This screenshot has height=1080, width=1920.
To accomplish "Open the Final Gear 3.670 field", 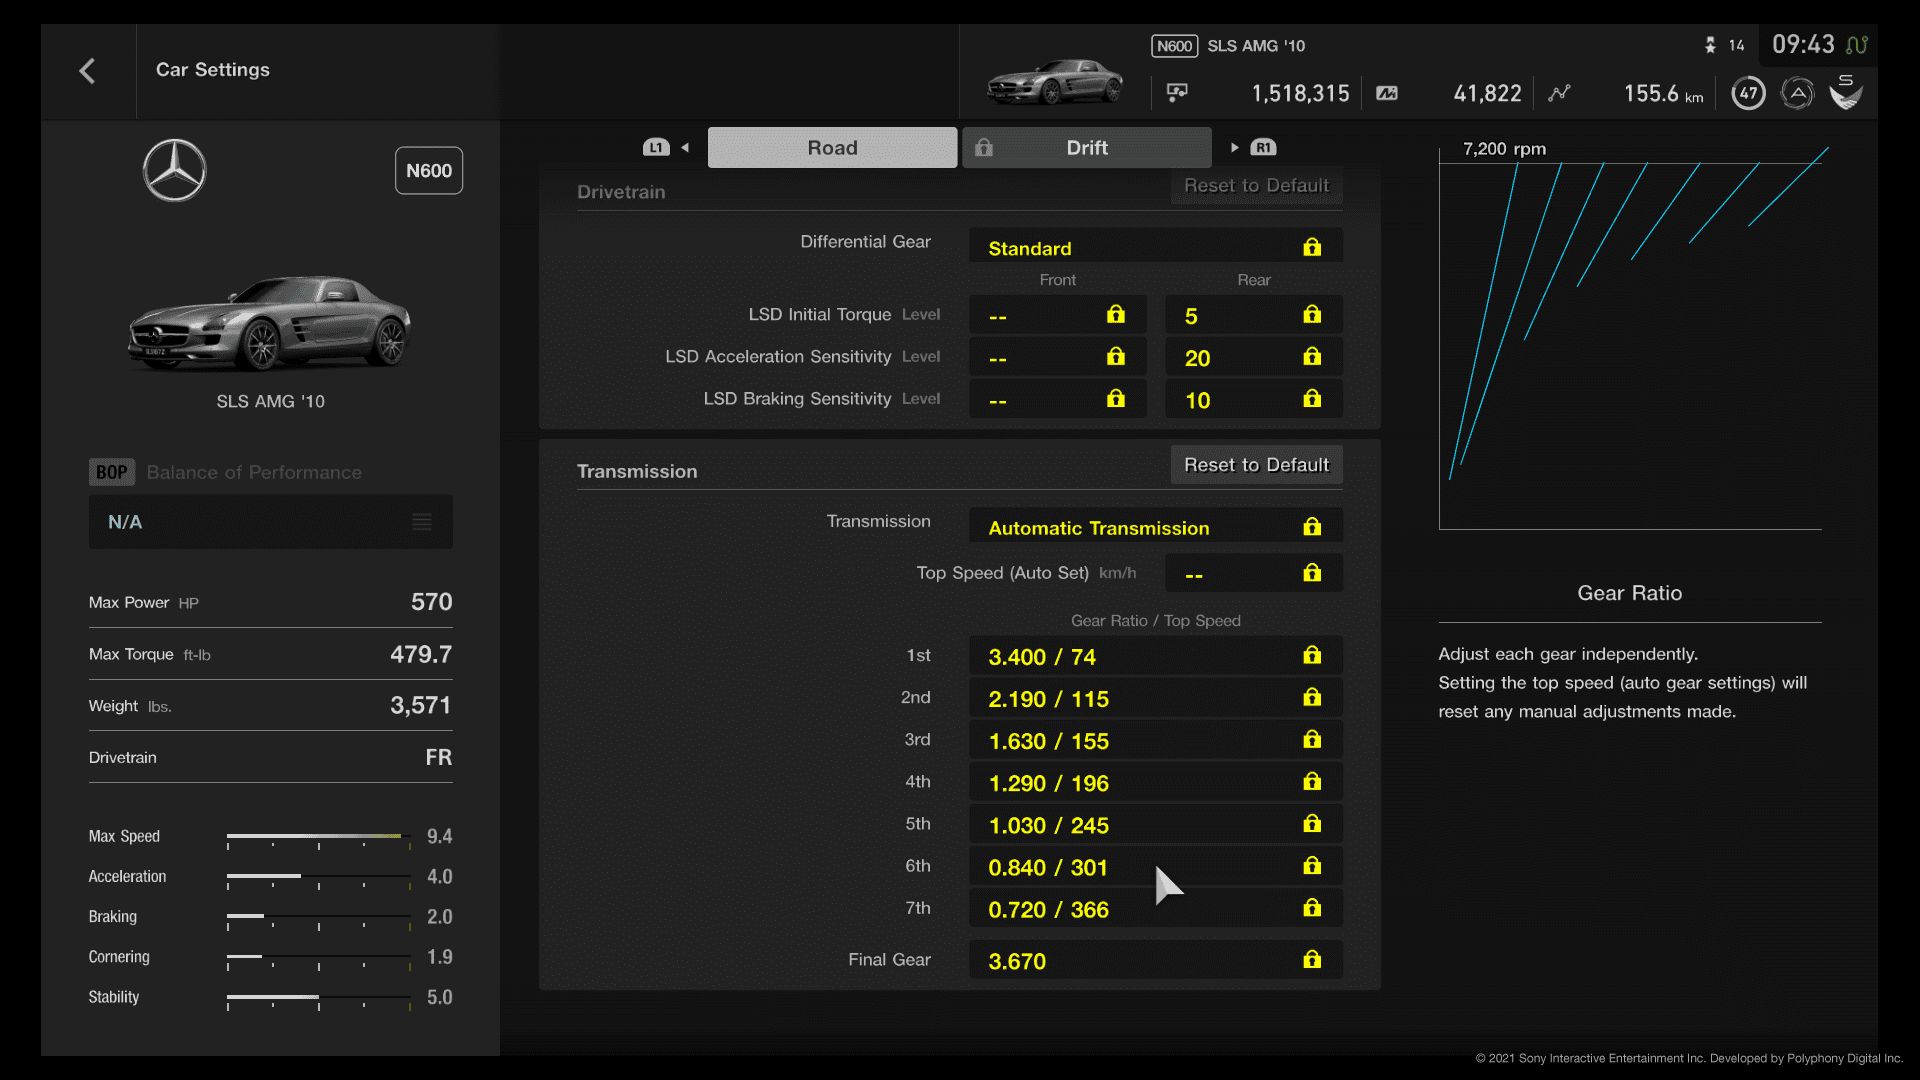I will 1155,960.
